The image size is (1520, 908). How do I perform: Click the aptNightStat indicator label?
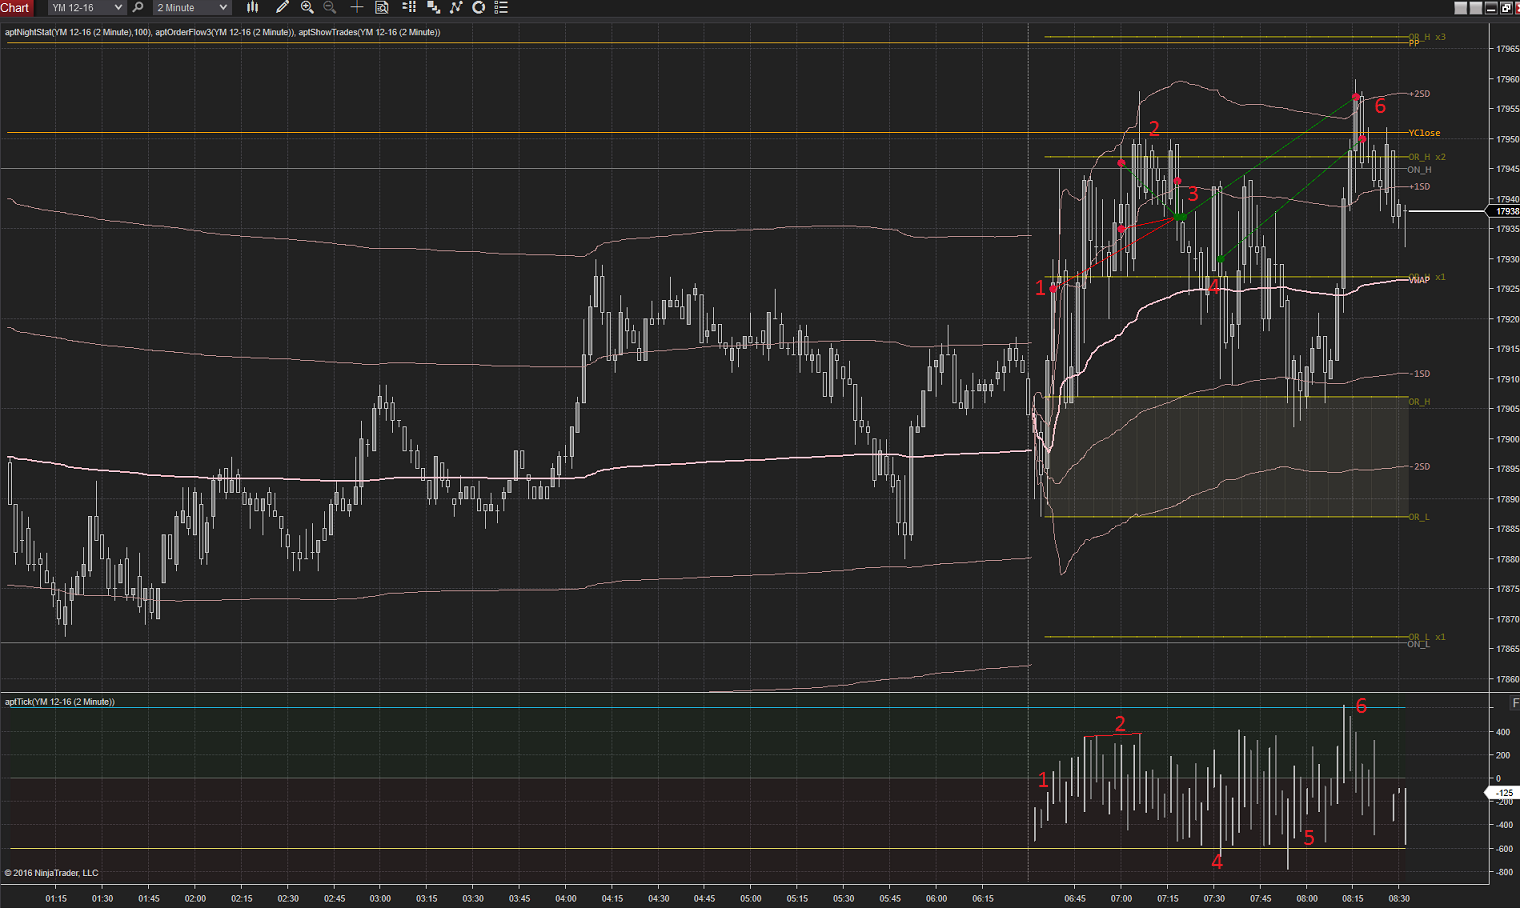coord(78,32)
